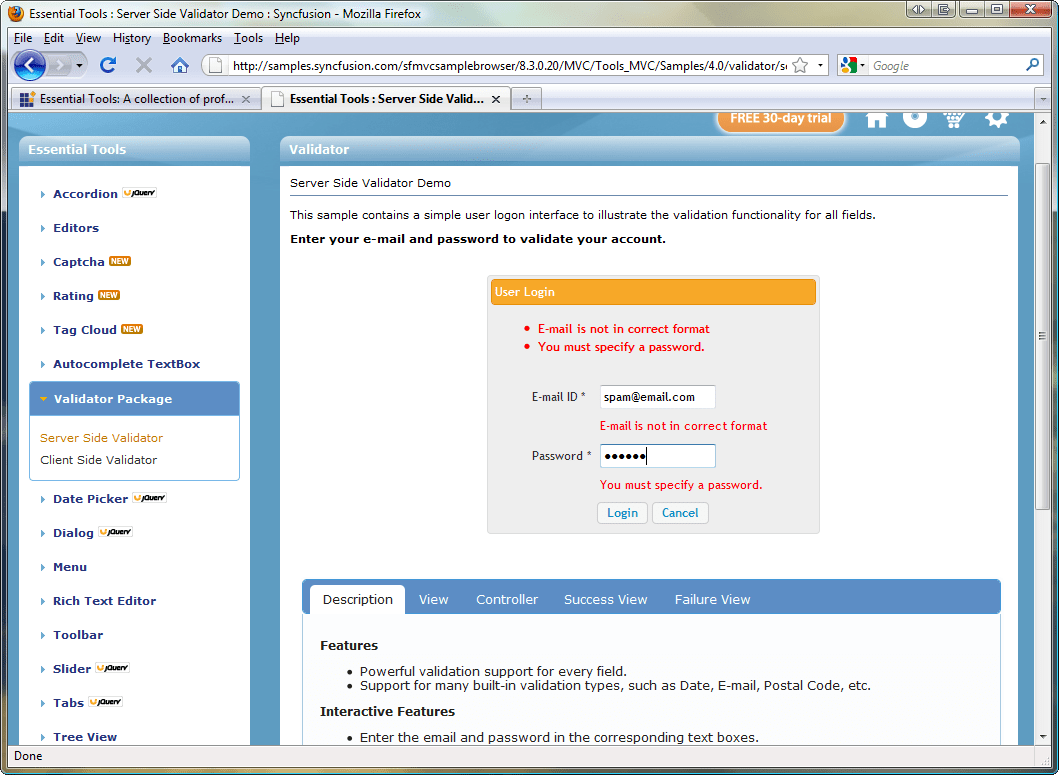Screen dimensions: 1059x775
Task: Expand the Slider section
Action: pyautogui.click(x=43, y=669)
